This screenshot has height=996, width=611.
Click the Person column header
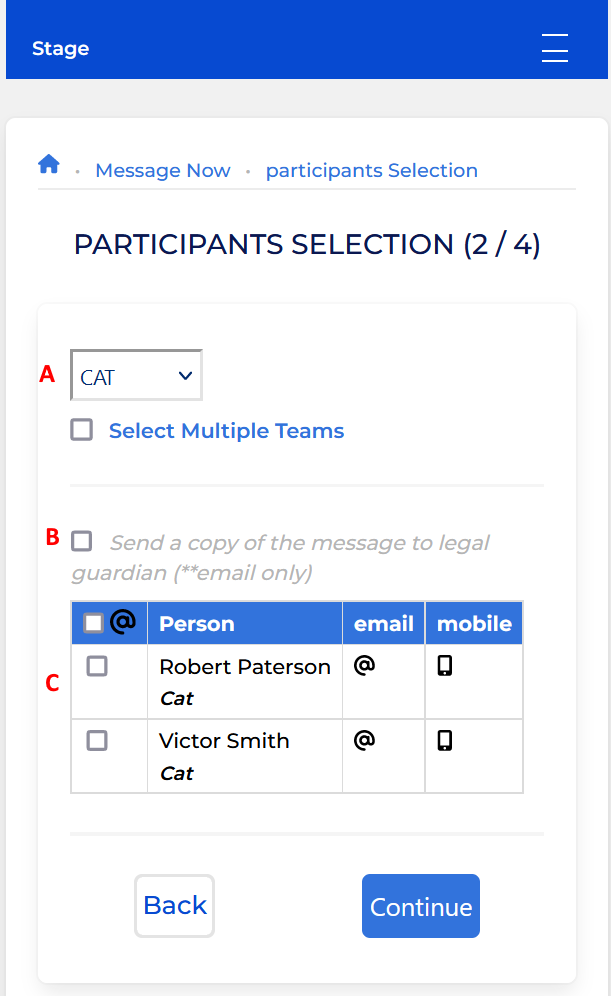[x=197, y=624]
